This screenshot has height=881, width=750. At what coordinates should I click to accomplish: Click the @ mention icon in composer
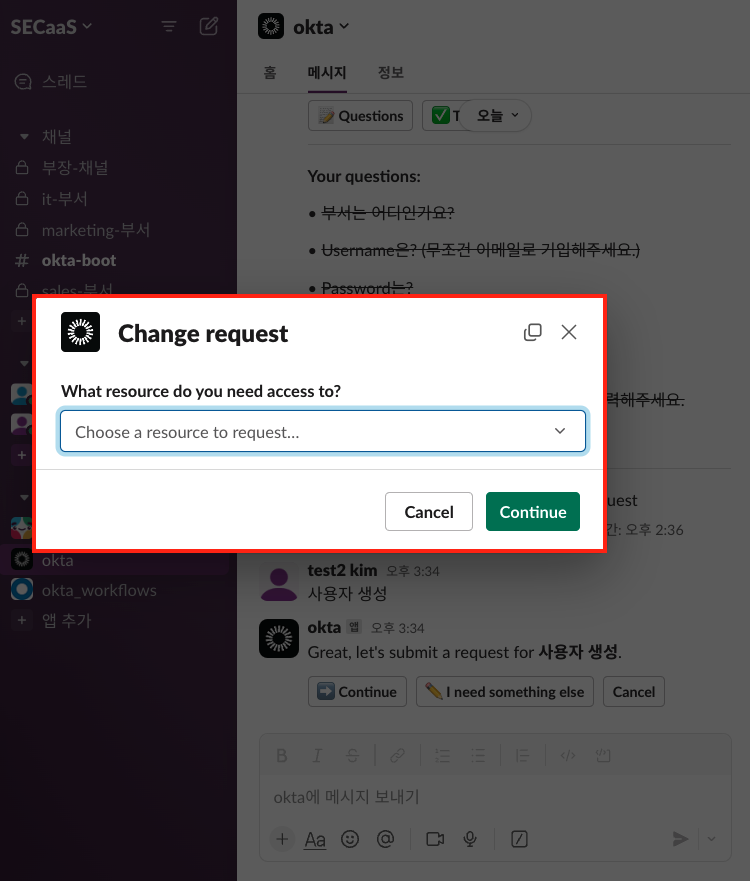tap(385, 839)
